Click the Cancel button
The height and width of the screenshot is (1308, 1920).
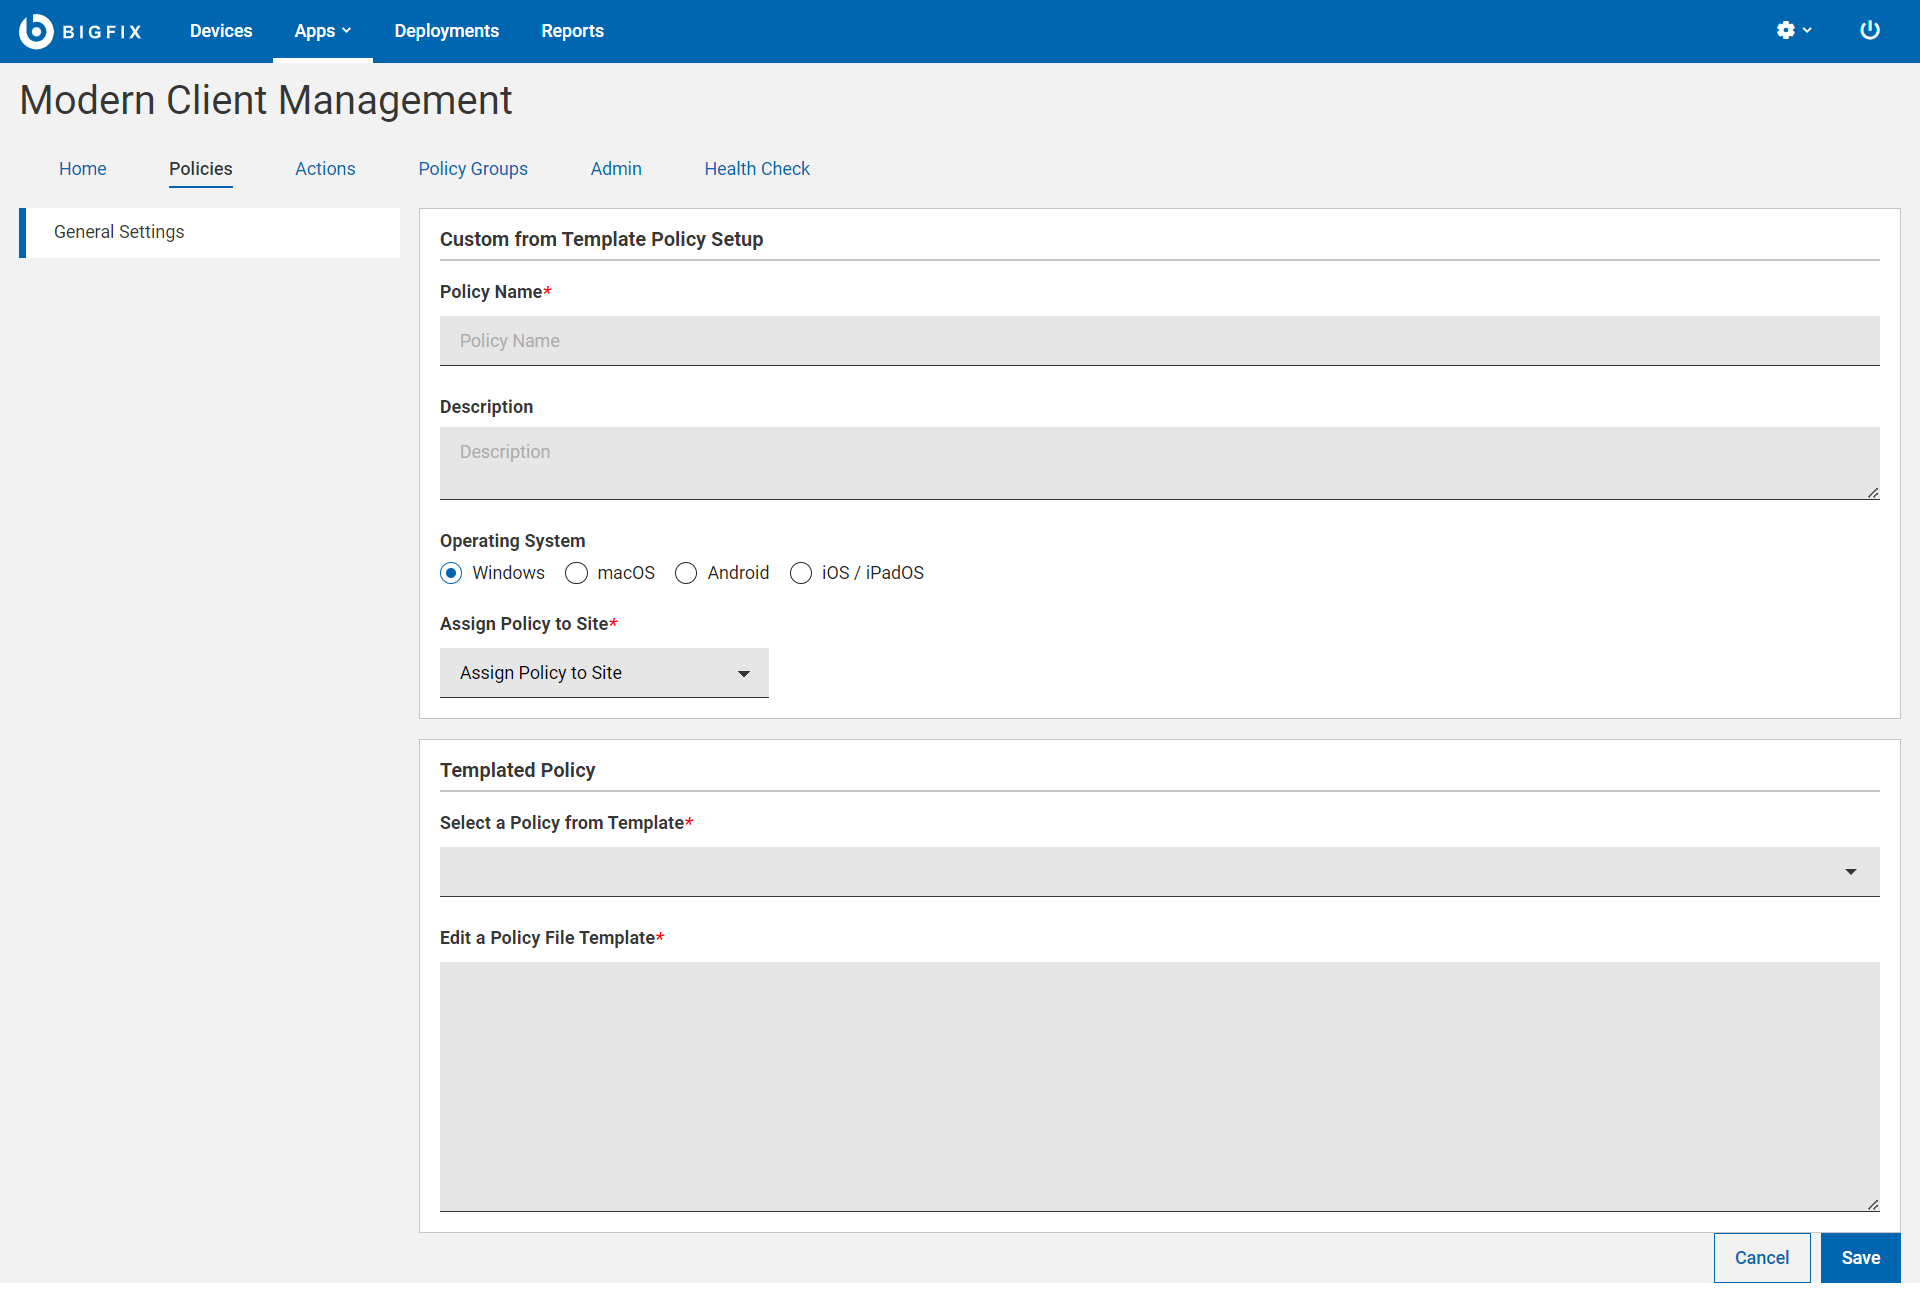pyautogui.click(x=1761, y=1258)
